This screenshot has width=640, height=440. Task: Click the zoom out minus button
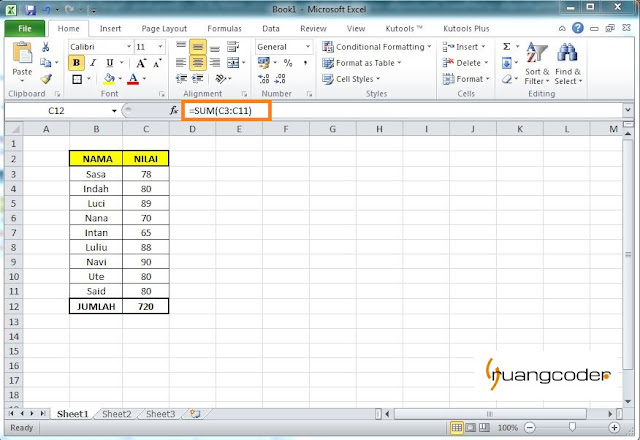pos(530,427)
